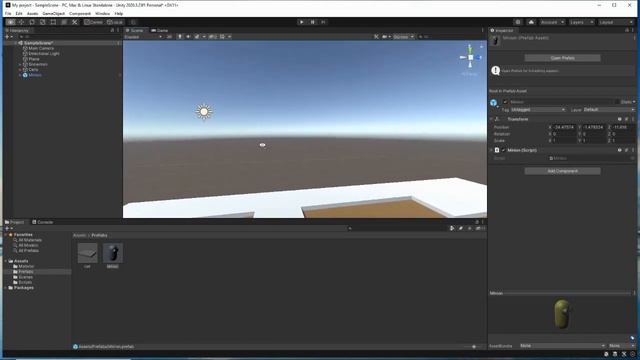Open the Layer dropdown (Default)

point(609,110)
